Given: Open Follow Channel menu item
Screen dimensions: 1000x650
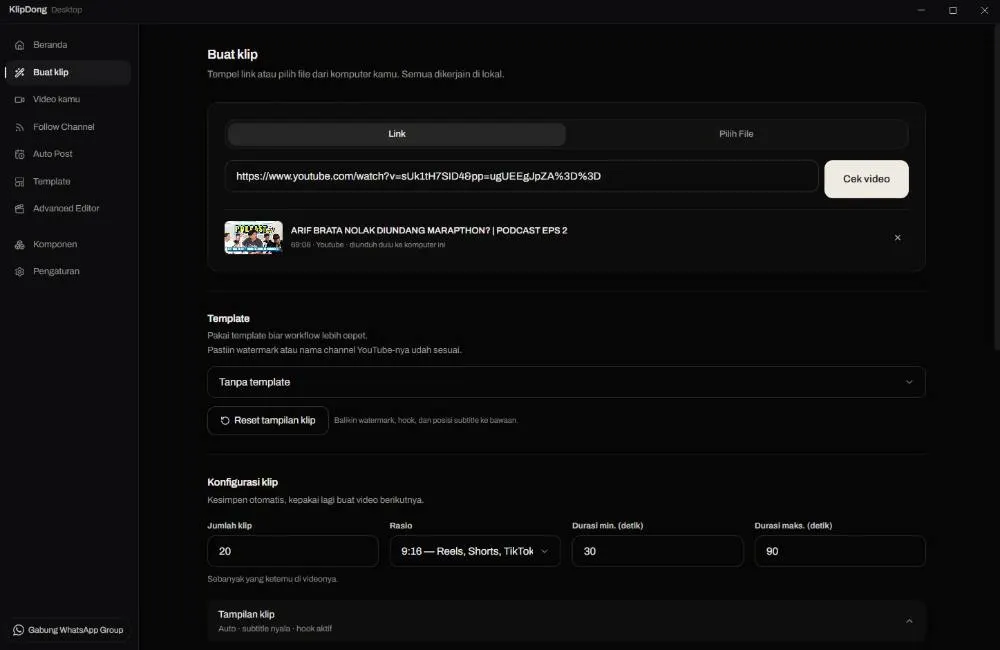Looking at the screenshot, I should 68,127.
